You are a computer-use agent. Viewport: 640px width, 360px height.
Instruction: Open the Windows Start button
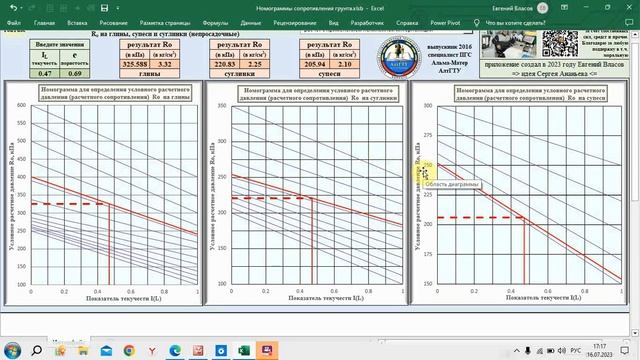pos(12,350)
